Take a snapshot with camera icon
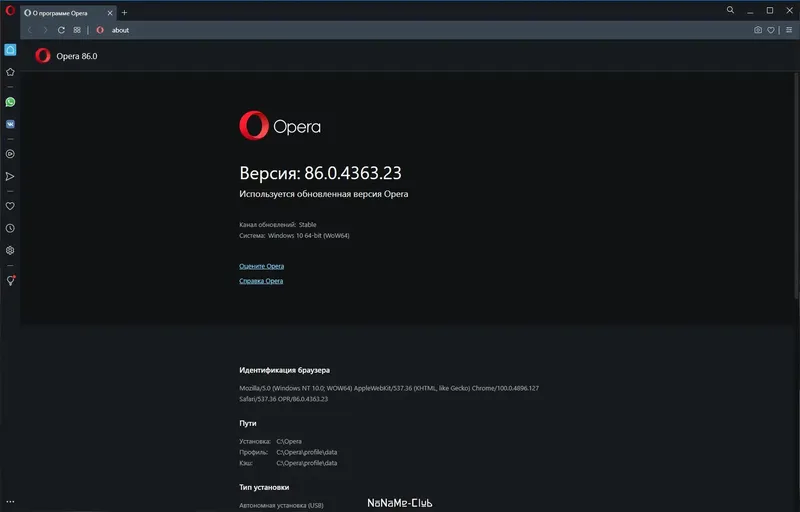800x512 pixels. pyautogui.click(x=758, y=30)
